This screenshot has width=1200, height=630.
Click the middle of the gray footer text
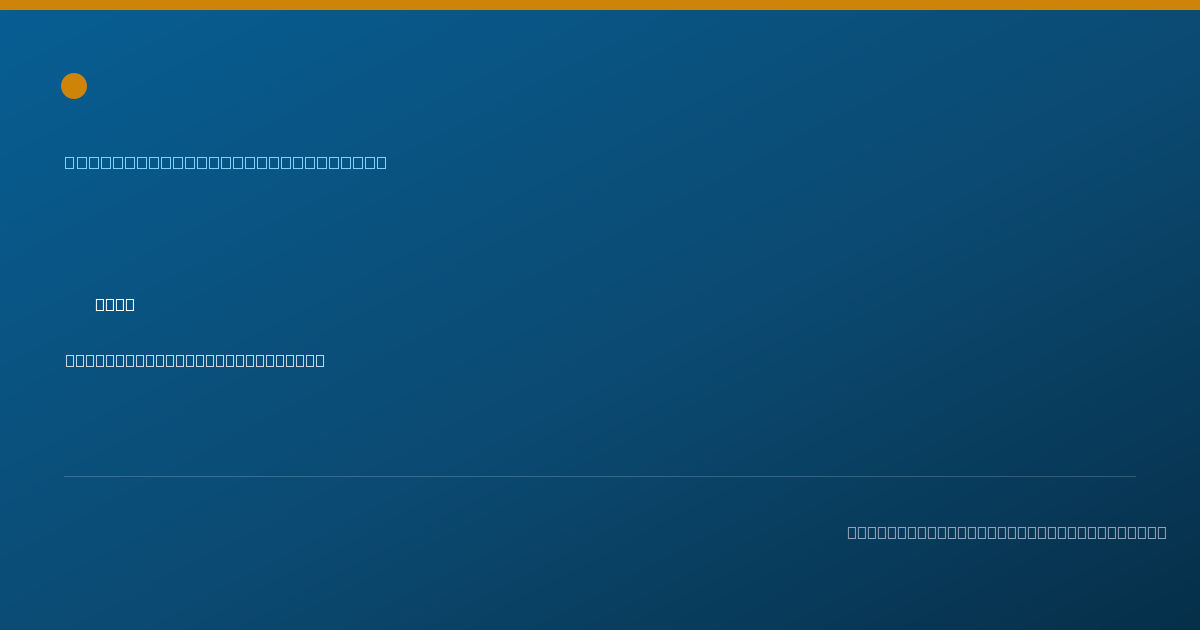[1007, 532]
